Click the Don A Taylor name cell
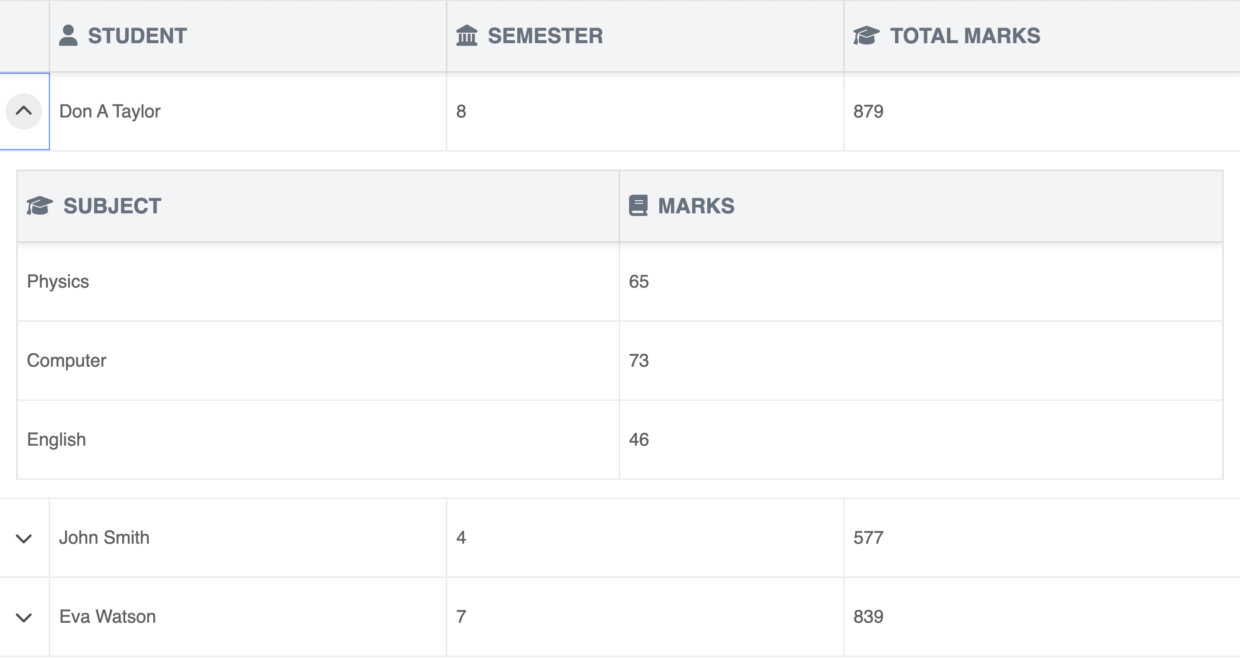Image resolution: width=1240 pixels, height=659 pixels. pyautogui.click(x=110, y=111)
